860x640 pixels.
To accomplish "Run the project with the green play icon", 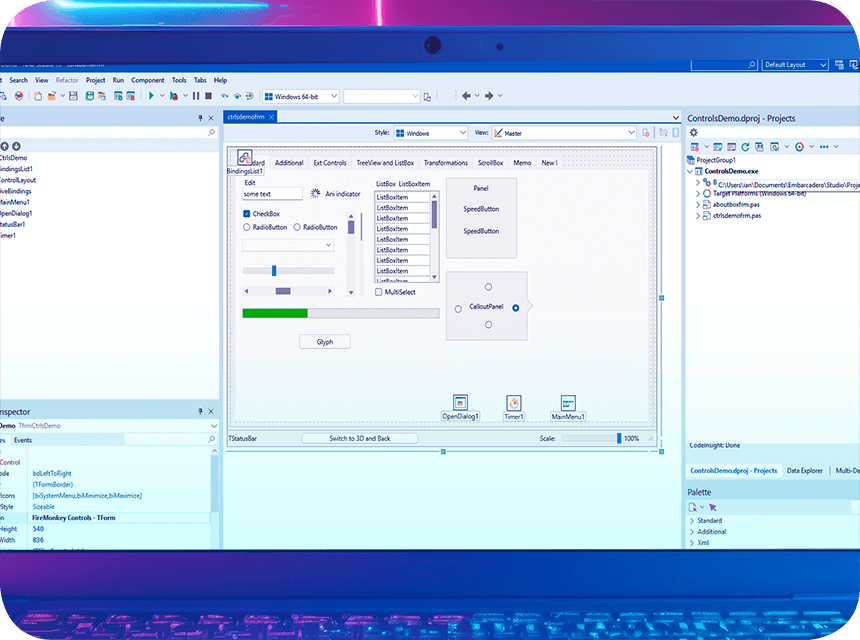I will (151, 96).
